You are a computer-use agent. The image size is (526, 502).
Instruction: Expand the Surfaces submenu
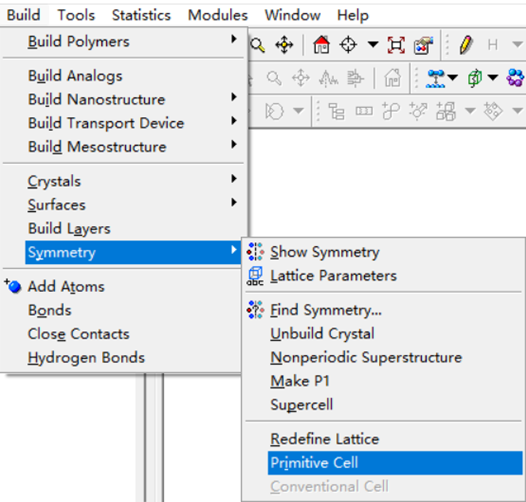tap(234, 202)
